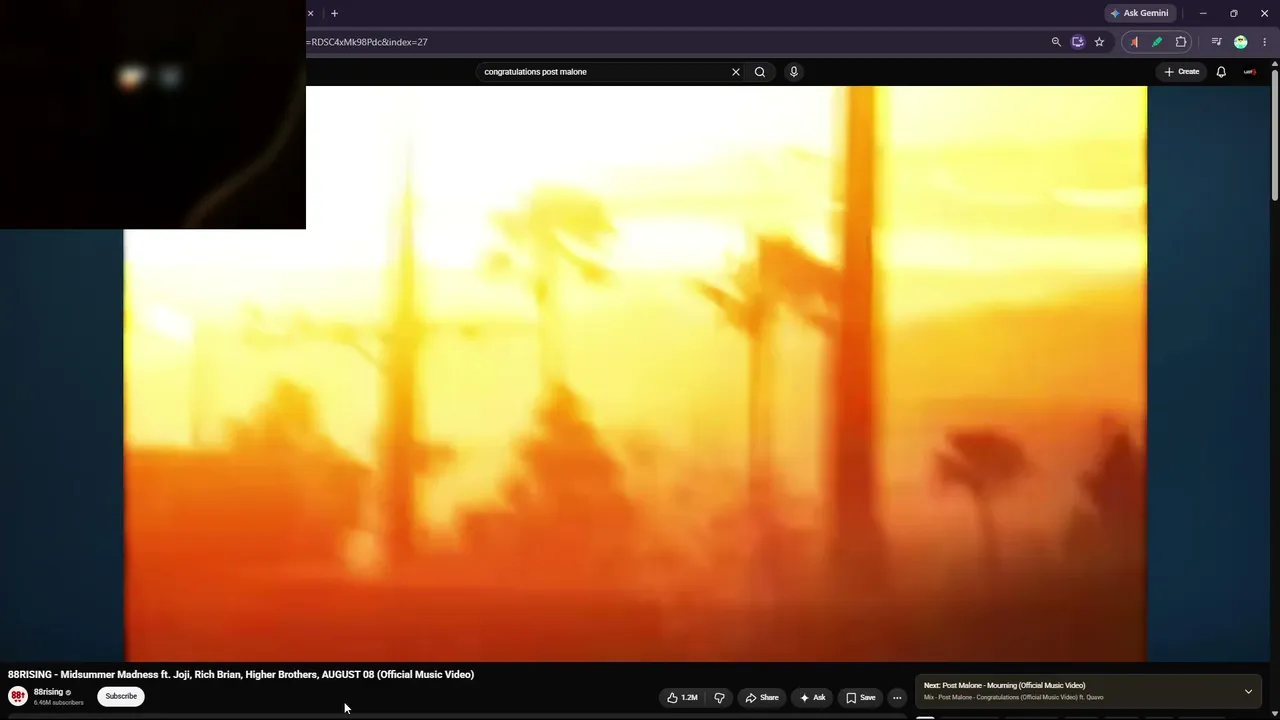Click the 'Mix - Post Malone - Congratulations' playlist text

[1013, 698]
